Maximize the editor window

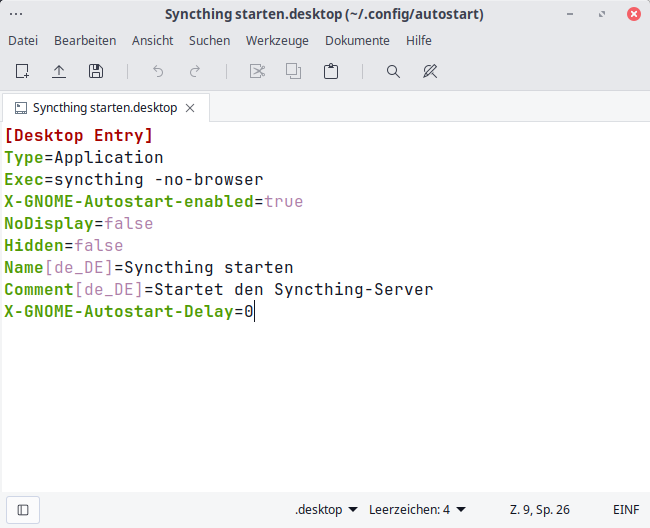pyautogui.click(x=602, y=14)
